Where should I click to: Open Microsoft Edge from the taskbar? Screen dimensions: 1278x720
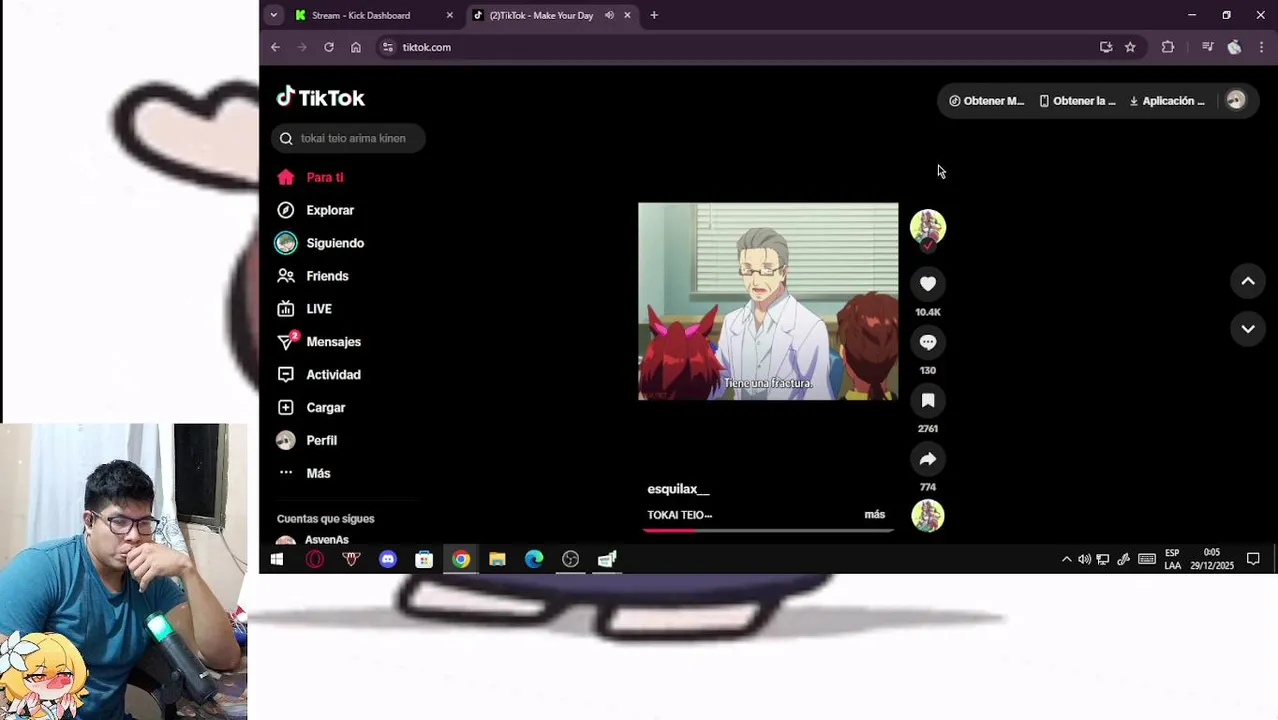[x=534, y=559]
